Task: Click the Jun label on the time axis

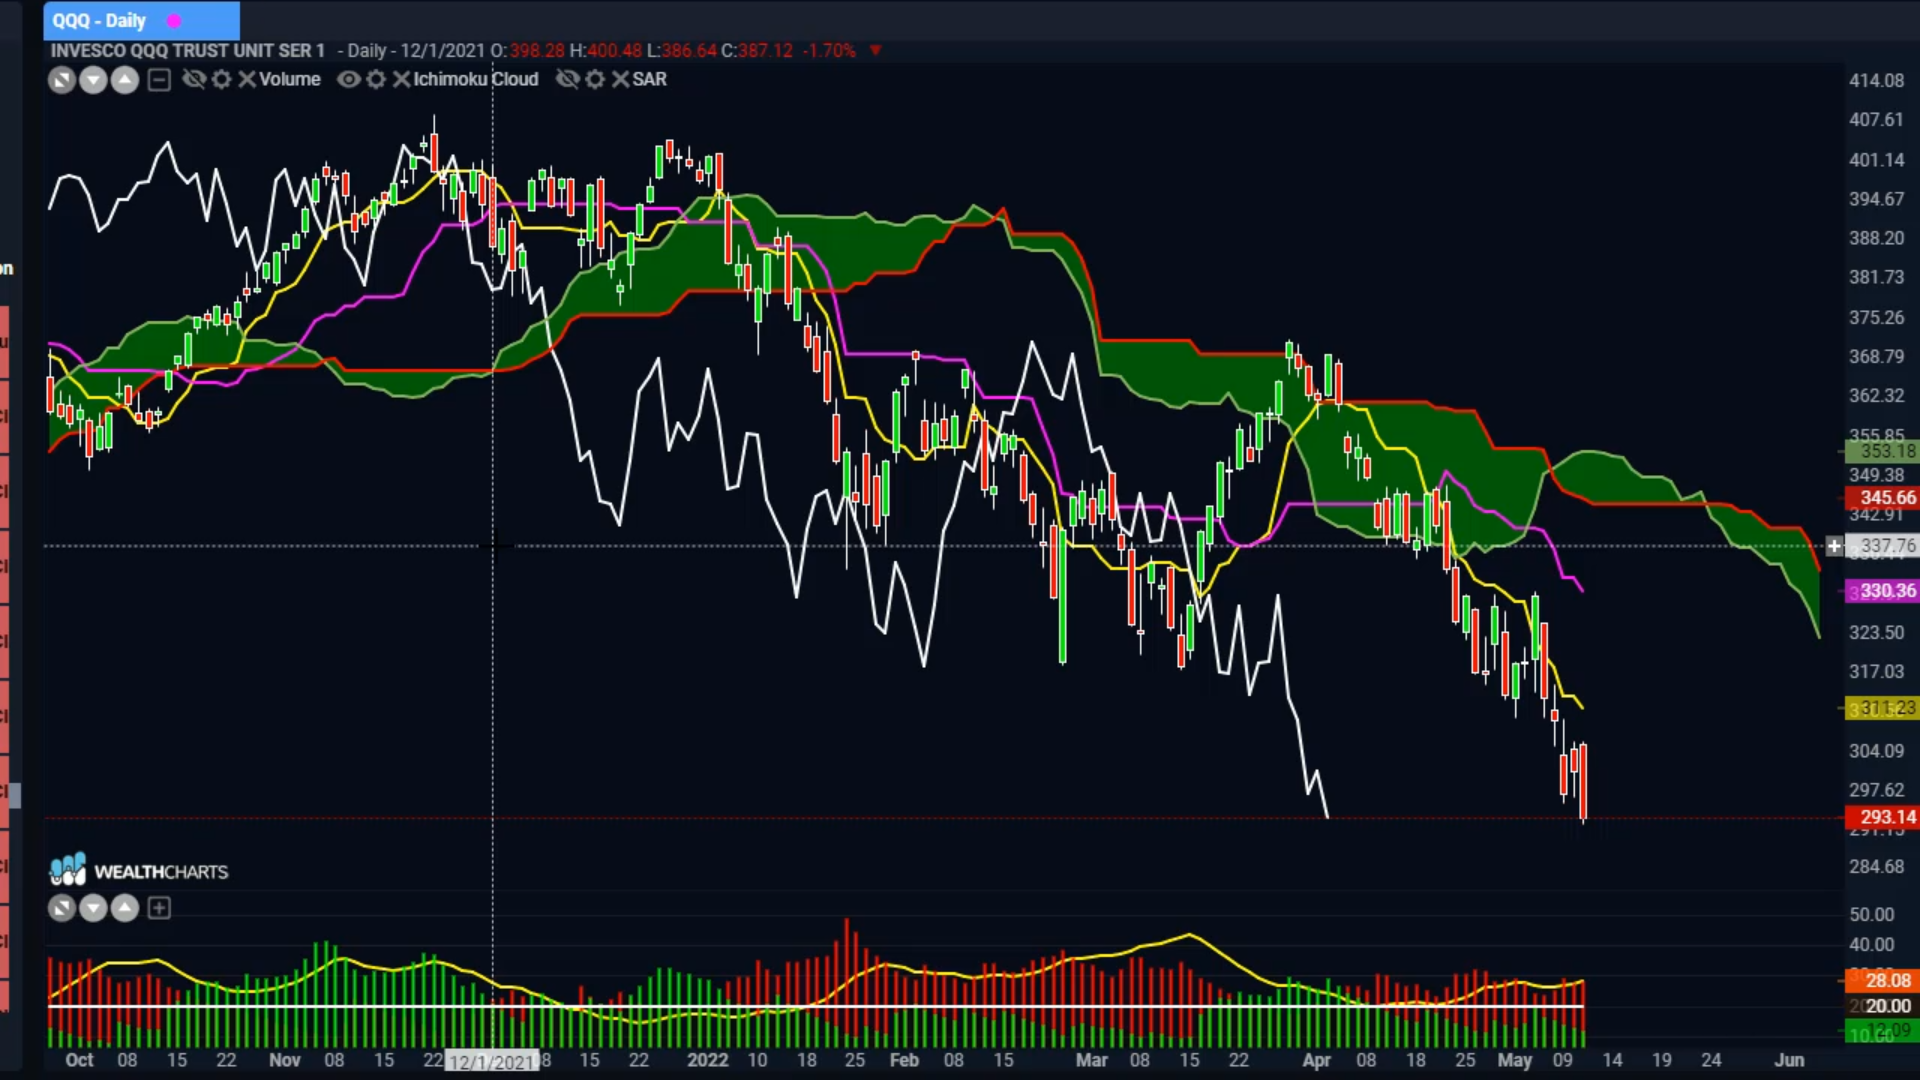Action: point(1789,1060)
